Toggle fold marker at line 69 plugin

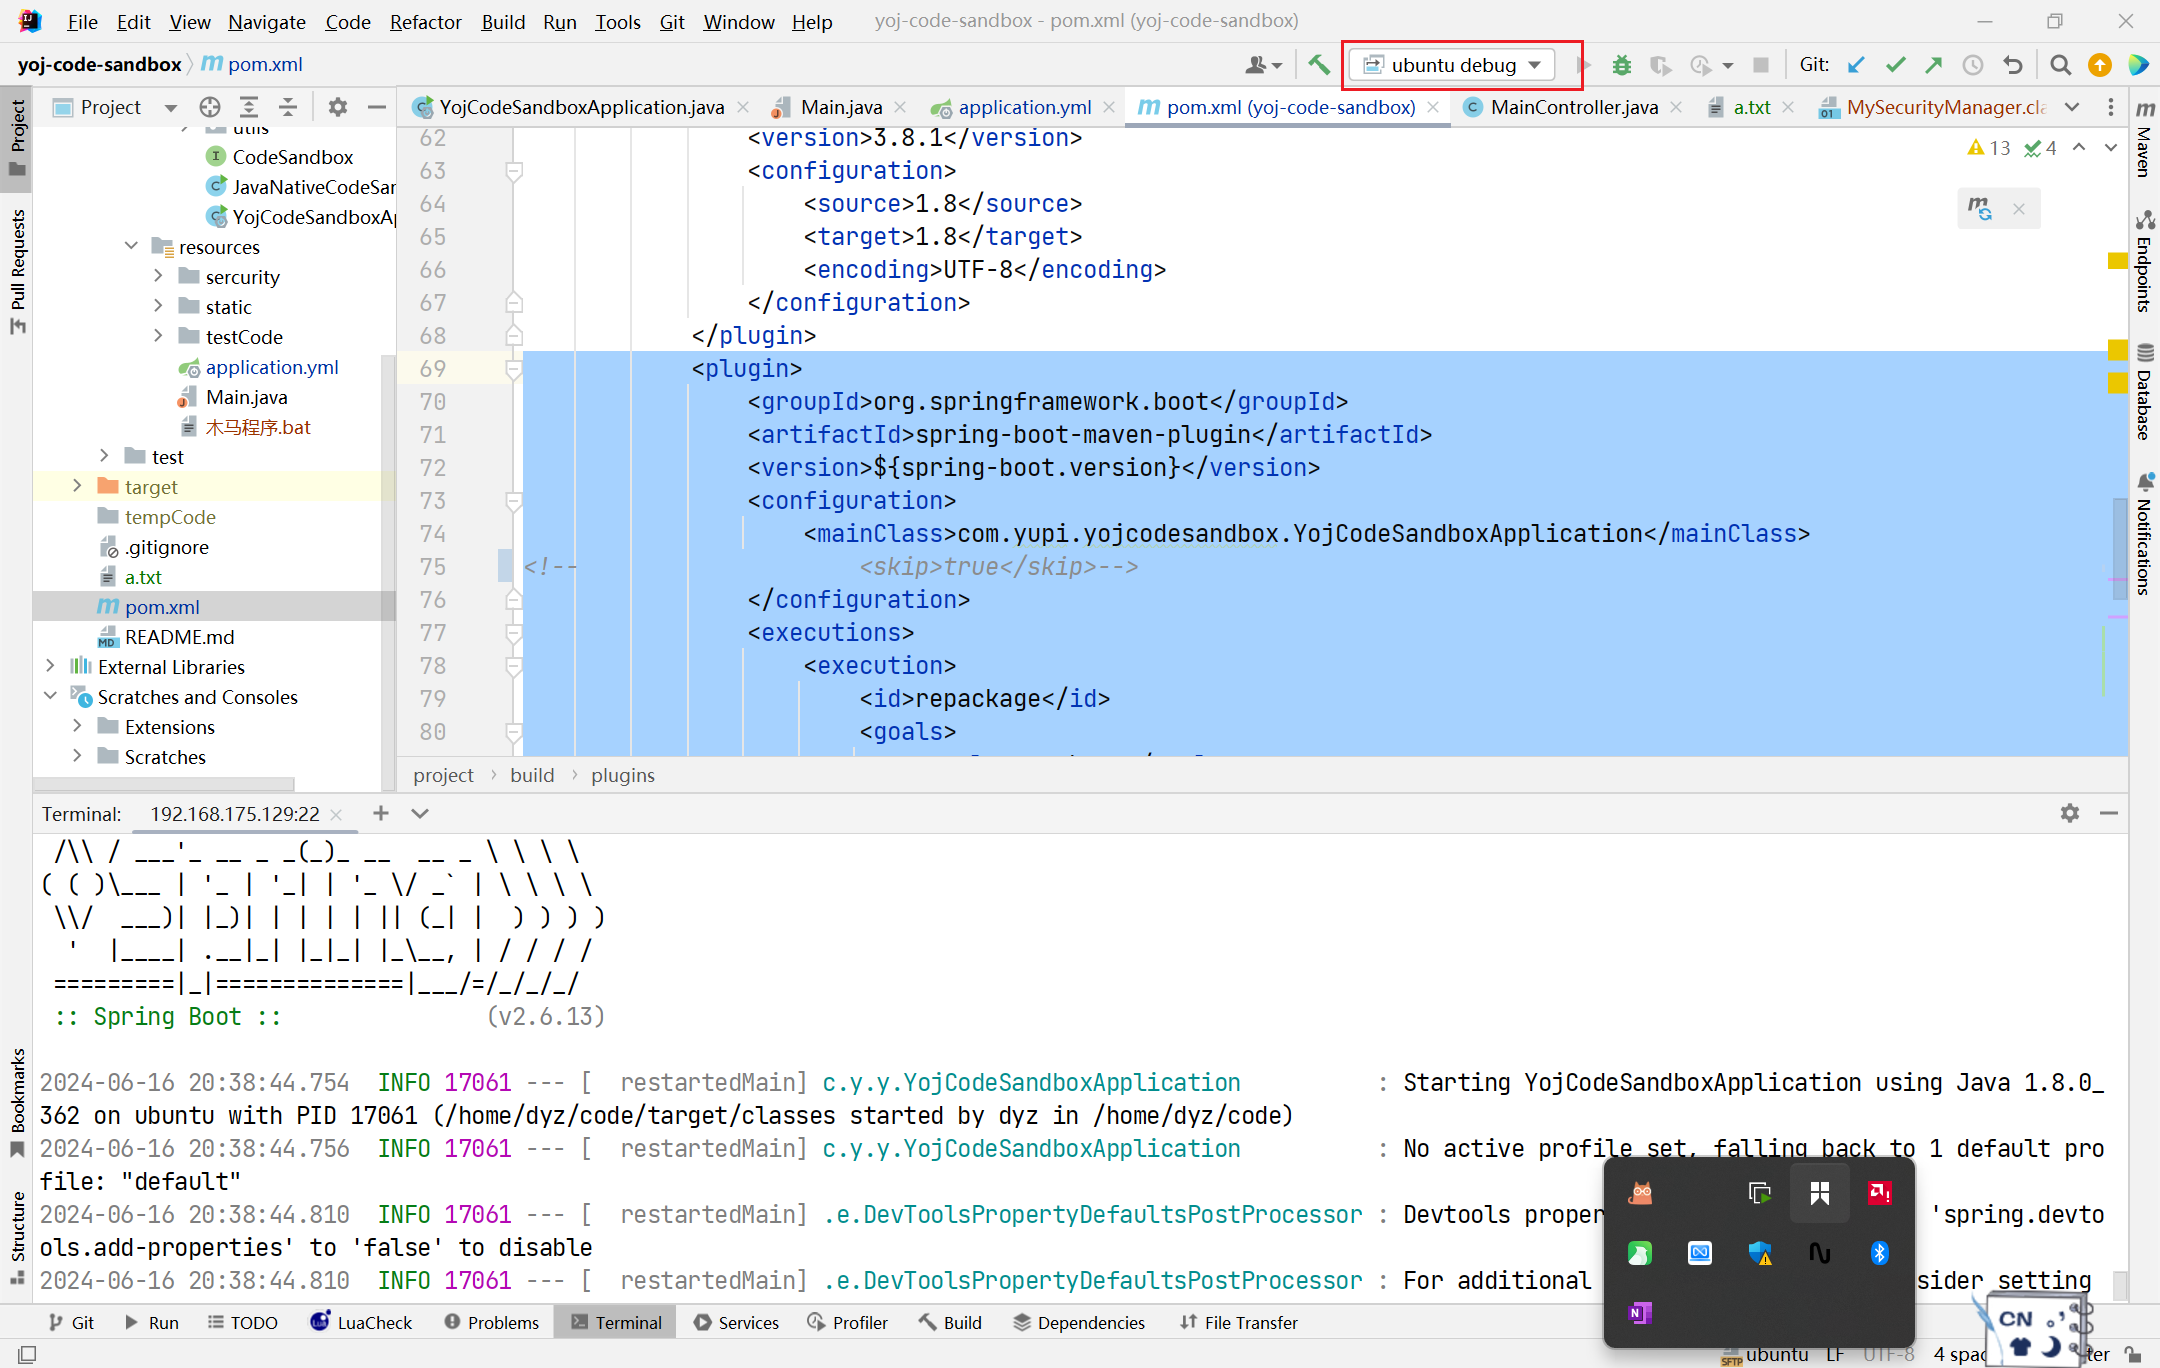point(513,370)
